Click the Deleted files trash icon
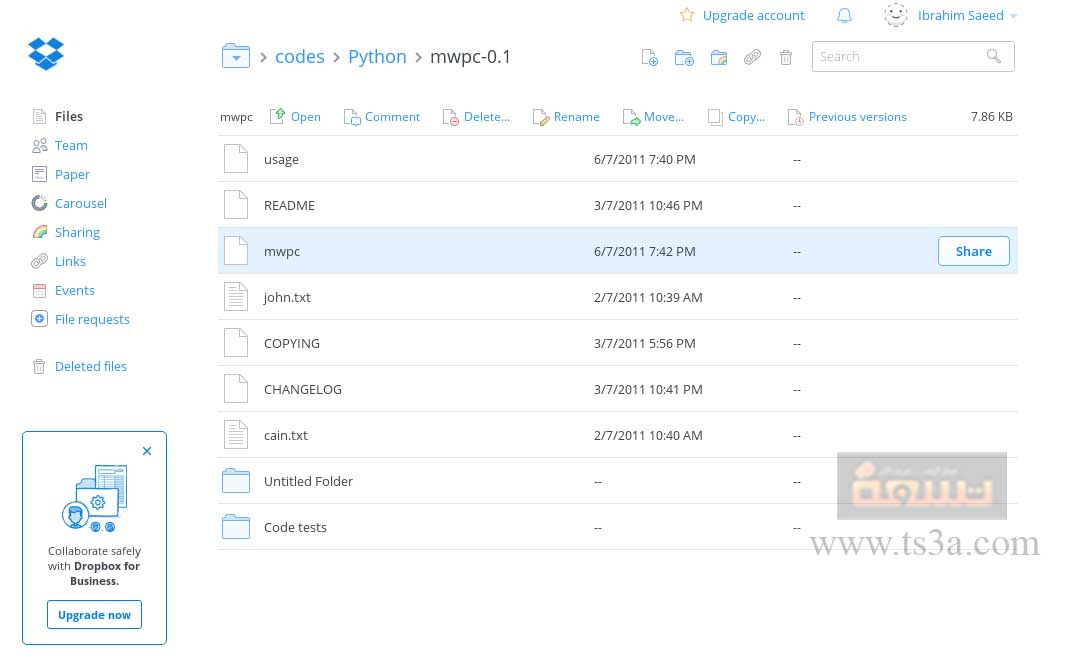1066x668 pixels. [39, 367]
